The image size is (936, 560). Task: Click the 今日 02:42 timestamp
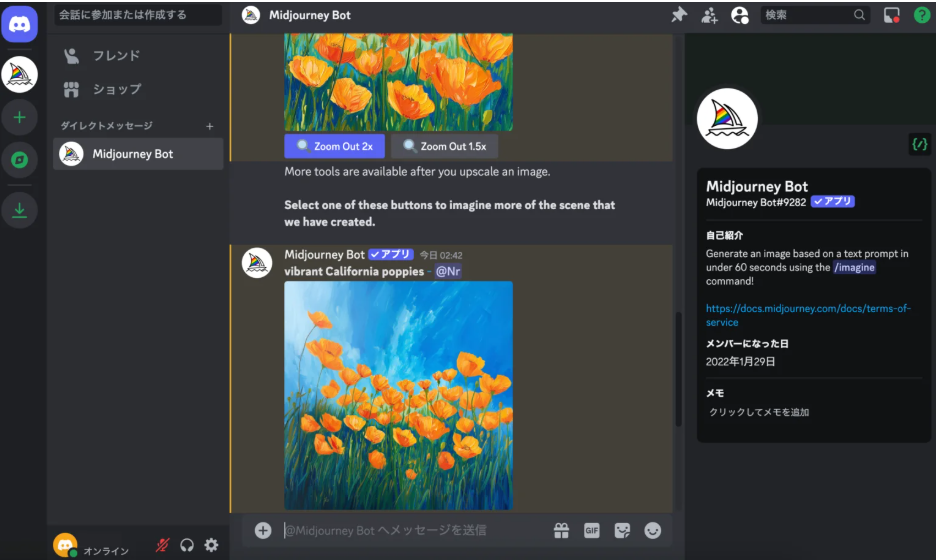[x=441, y=256]
